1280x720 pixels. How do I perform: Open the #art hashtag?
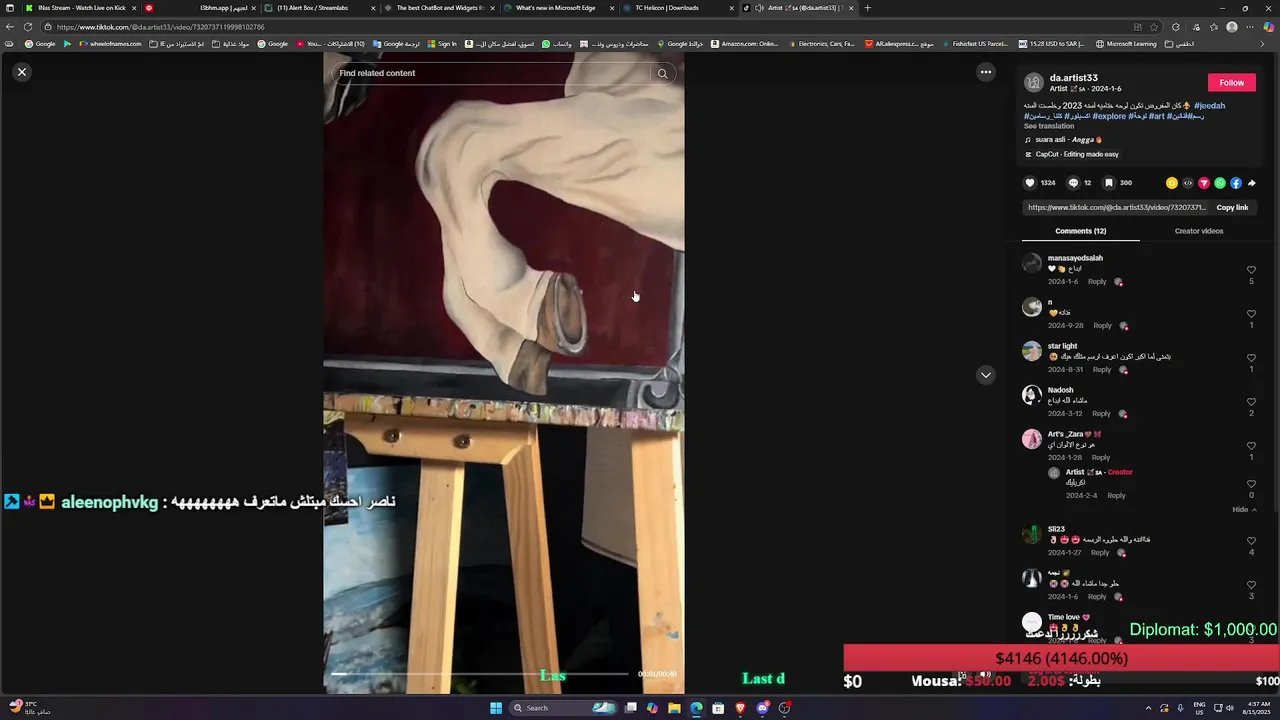coord(1156,116)
